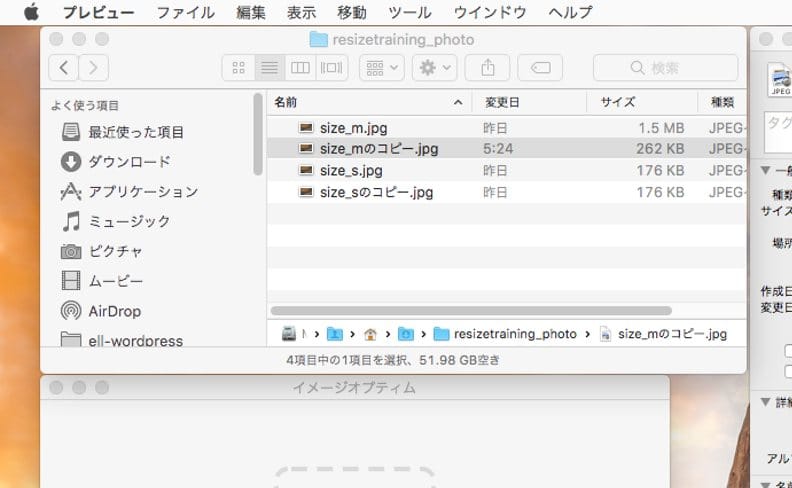Open AirDrop in sidebar

101,311
